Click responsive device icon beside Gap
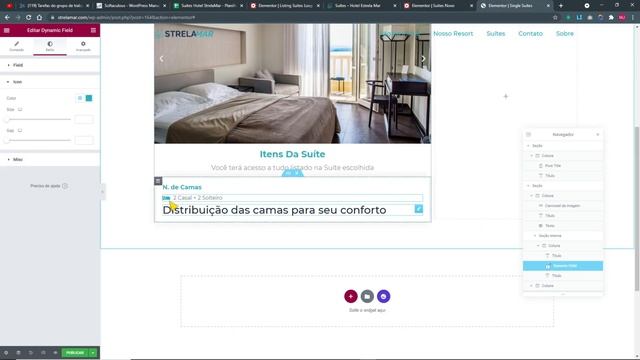 point(20,130)
